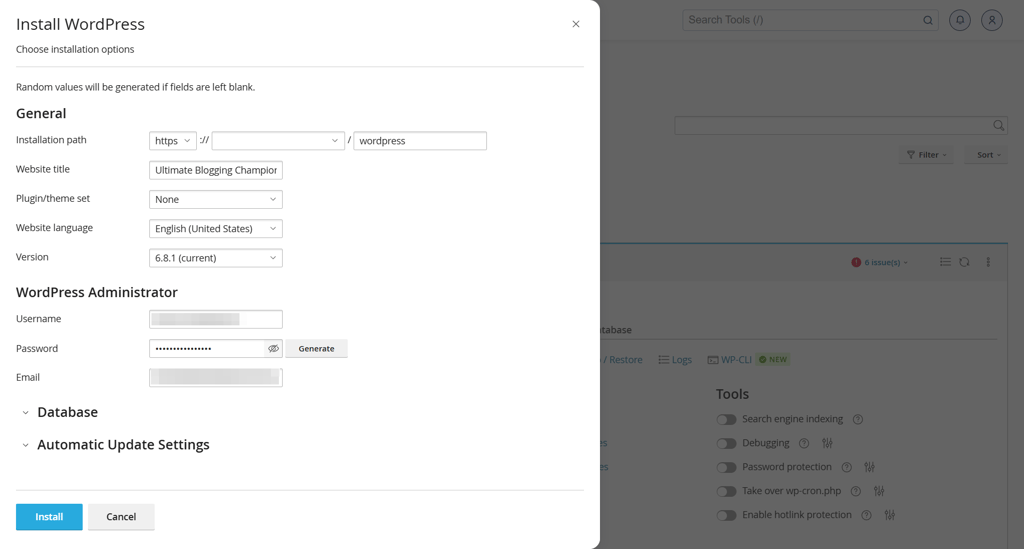
Task: Click the Install button
Action: pyautogui.click(x=49, y=516)
